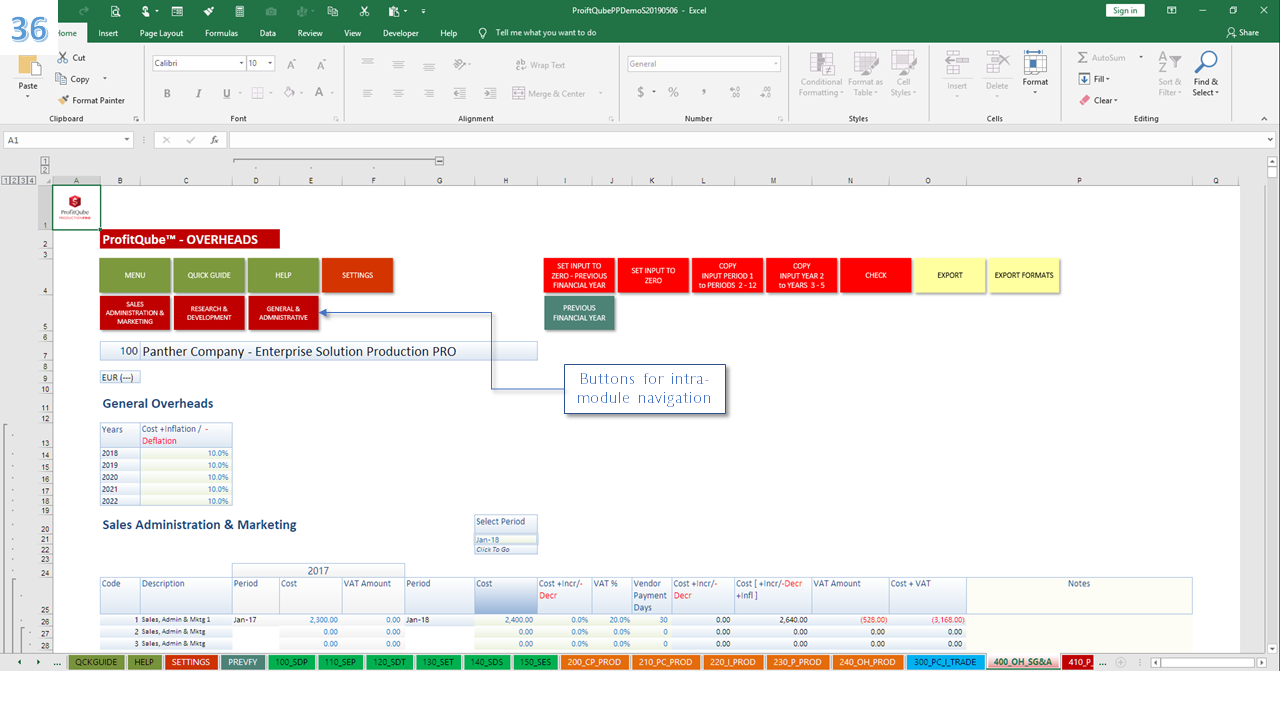The width and height of the screenshot is (1280, 720).
Task: Toggle Center horizontal alignment
Action: click(398, 93)
